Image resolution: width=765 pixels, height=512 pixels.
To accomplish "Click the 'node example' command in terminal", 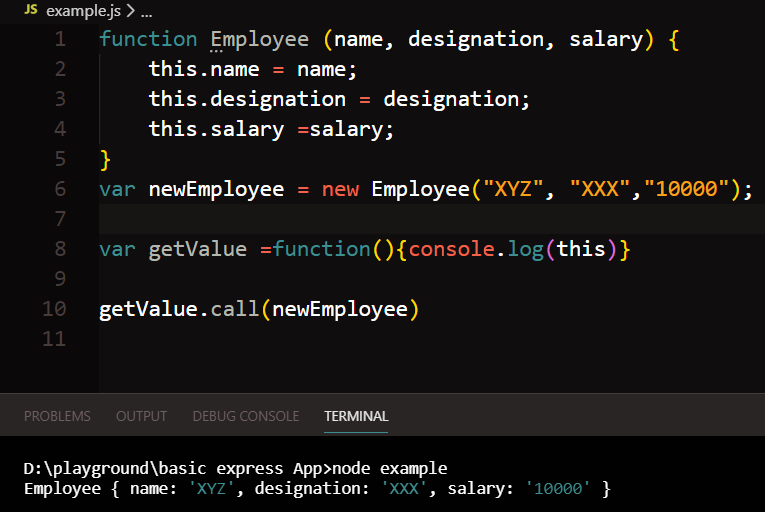I will [389, 469].
